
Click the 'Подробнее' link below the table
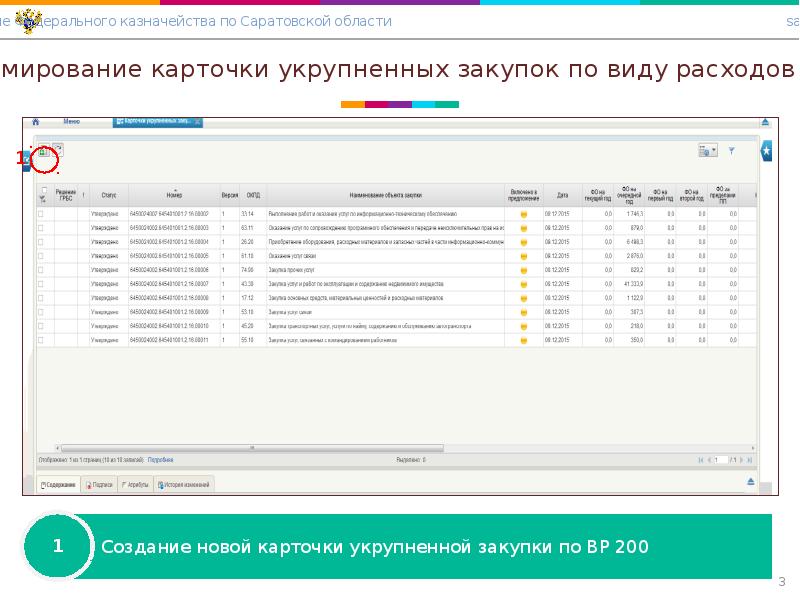pyautogui.click(x=160, y=460)
